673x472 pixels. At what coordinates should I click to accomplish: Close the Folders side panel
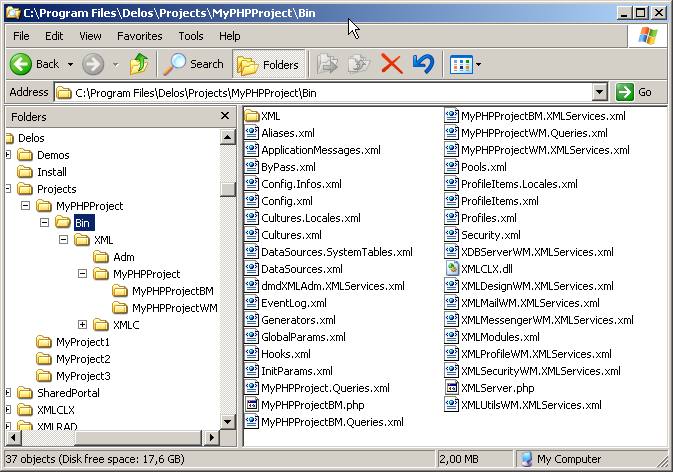225,116
